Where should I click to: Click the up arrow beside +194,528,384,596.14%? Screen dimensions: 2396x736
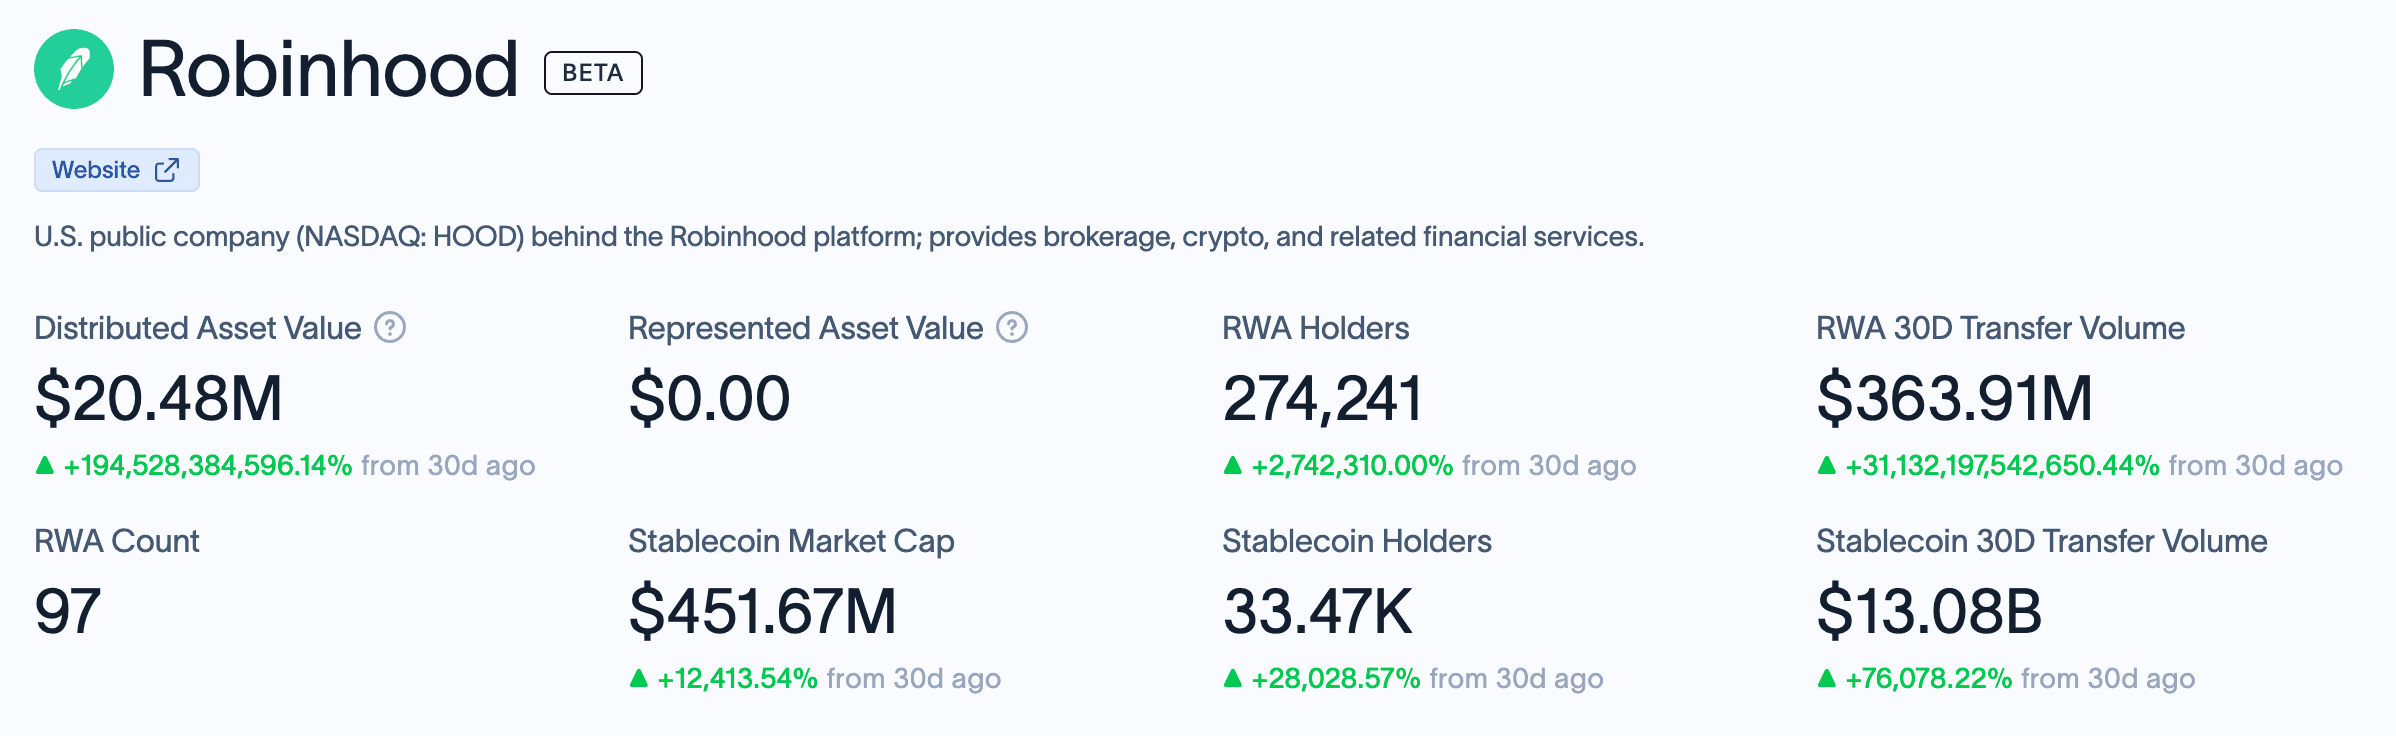coord(44,465)
